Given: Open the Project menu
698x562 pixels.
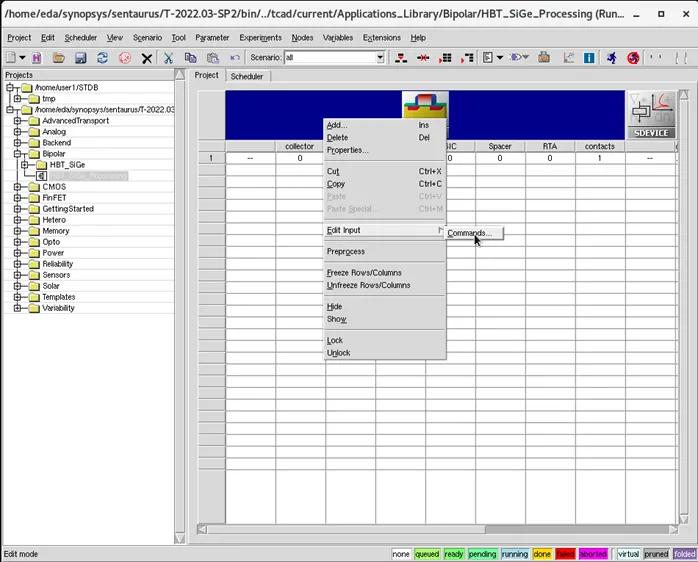Looking at the screenshot, I should coord(19,38).
